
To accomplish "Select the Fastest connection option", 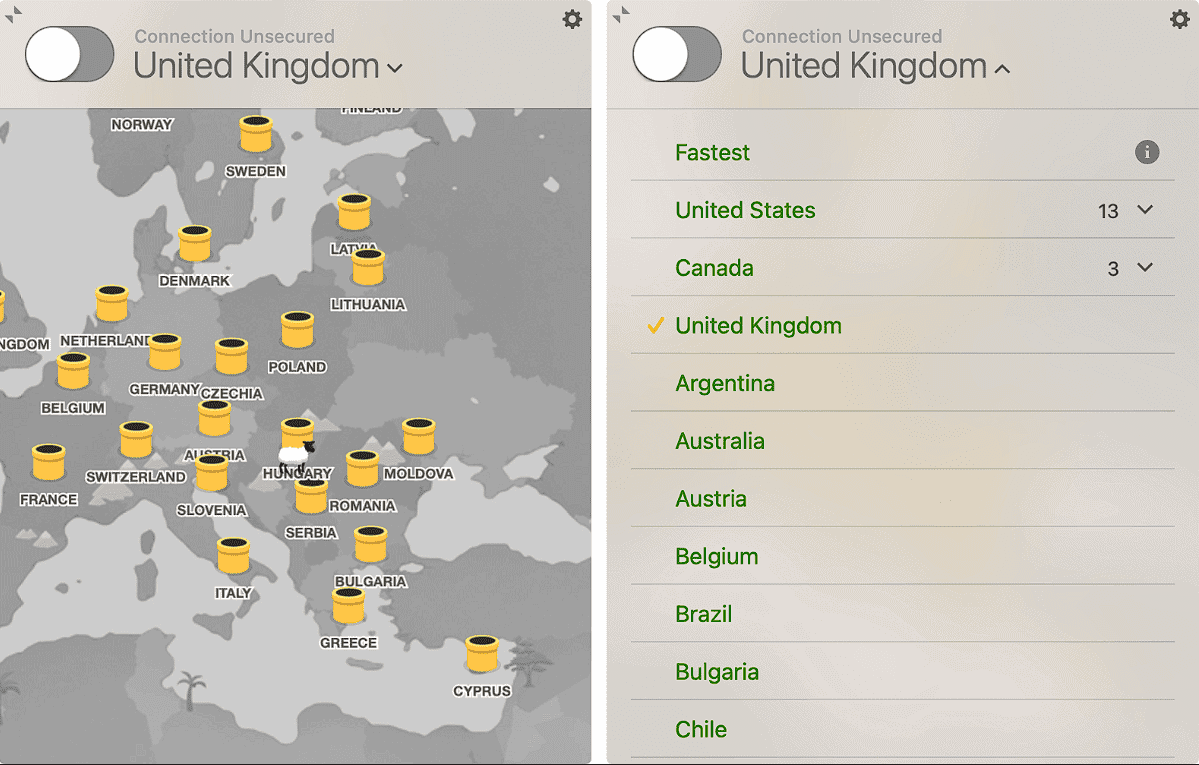I will [712, 152].
